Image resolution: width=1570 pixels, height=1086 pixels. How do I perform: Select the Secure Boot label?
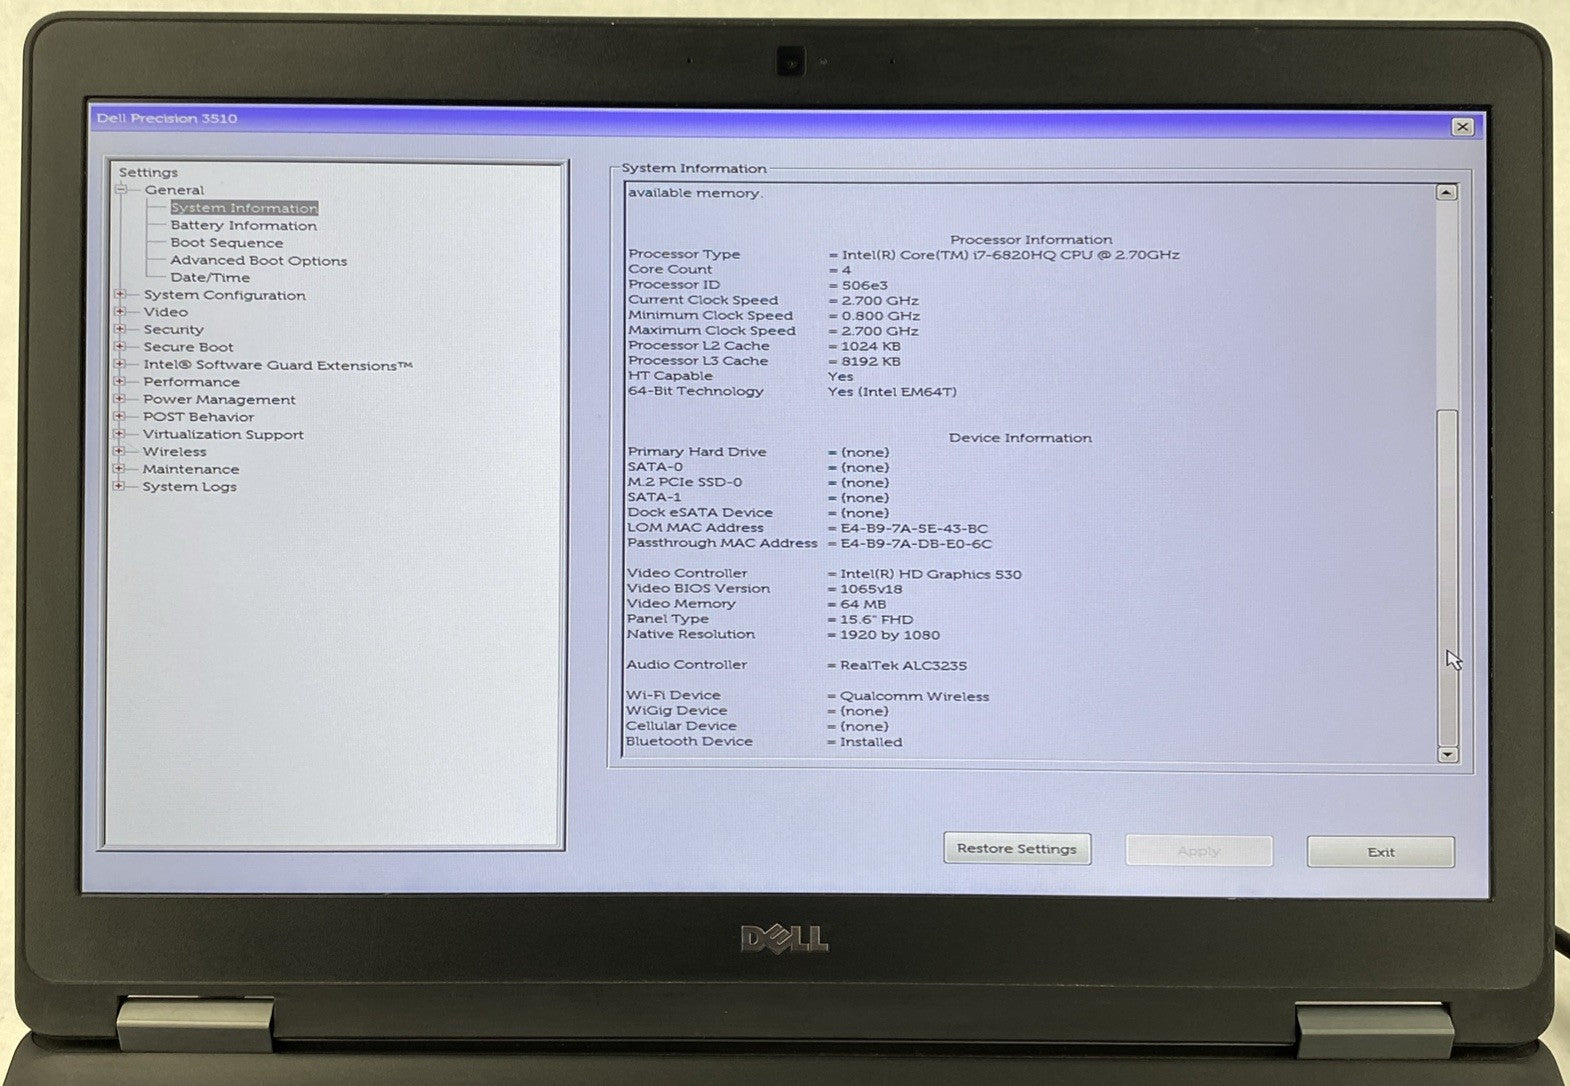(x=188, y=347)
